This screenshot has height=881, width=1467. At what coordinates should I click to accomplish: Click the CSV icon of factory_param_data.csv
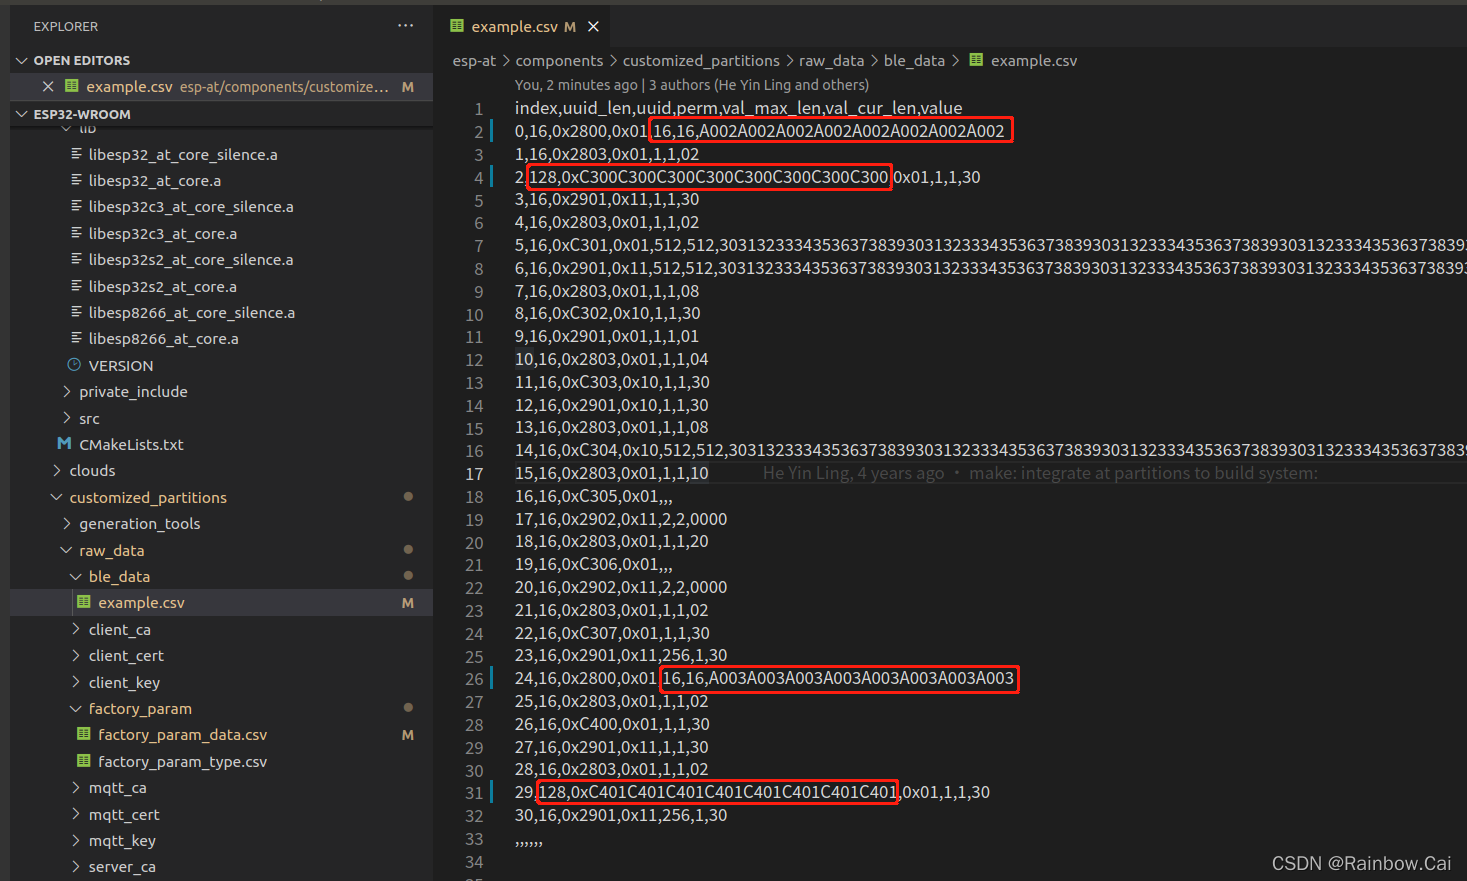84,734
